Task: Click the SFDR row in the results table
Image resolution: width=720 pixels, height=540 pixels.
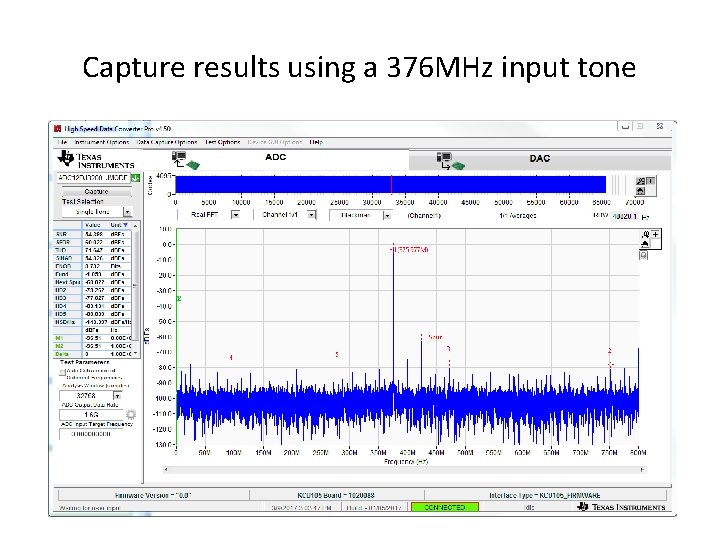Action: click(x=93, y=242)
